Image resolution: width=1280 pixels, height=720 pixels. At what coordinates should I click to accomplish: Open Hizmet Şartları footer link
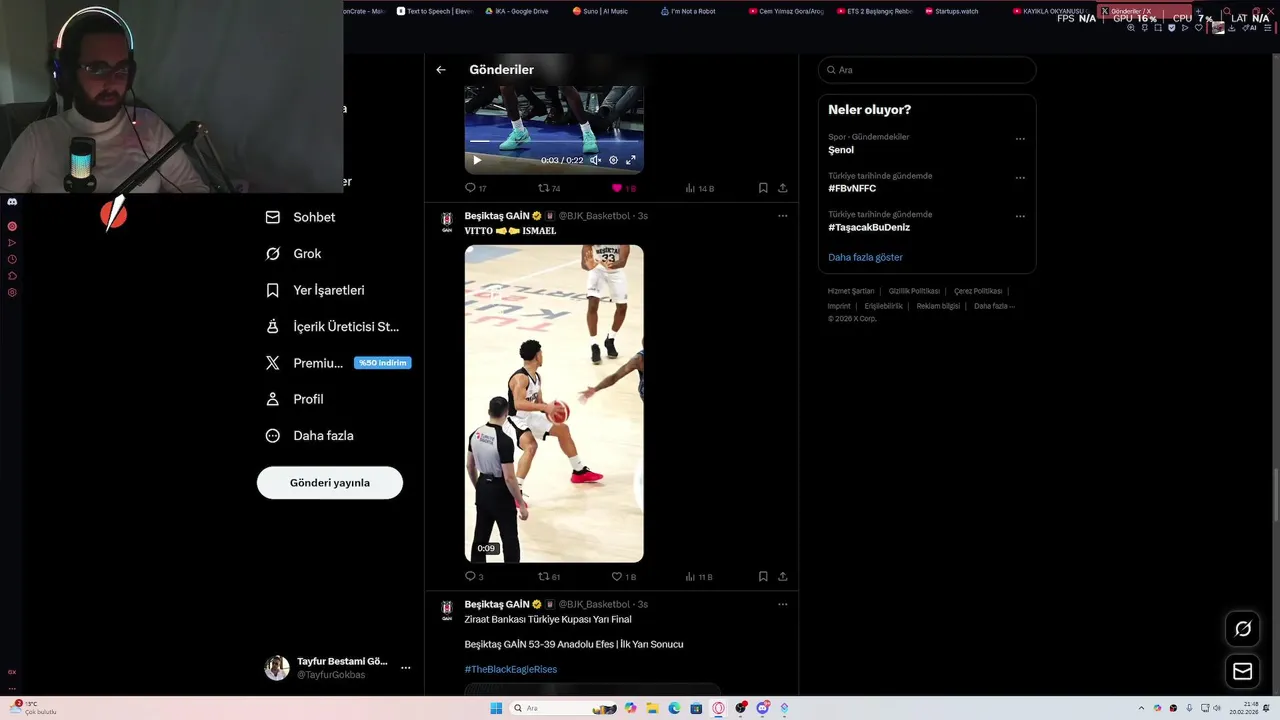pos(851,291)
